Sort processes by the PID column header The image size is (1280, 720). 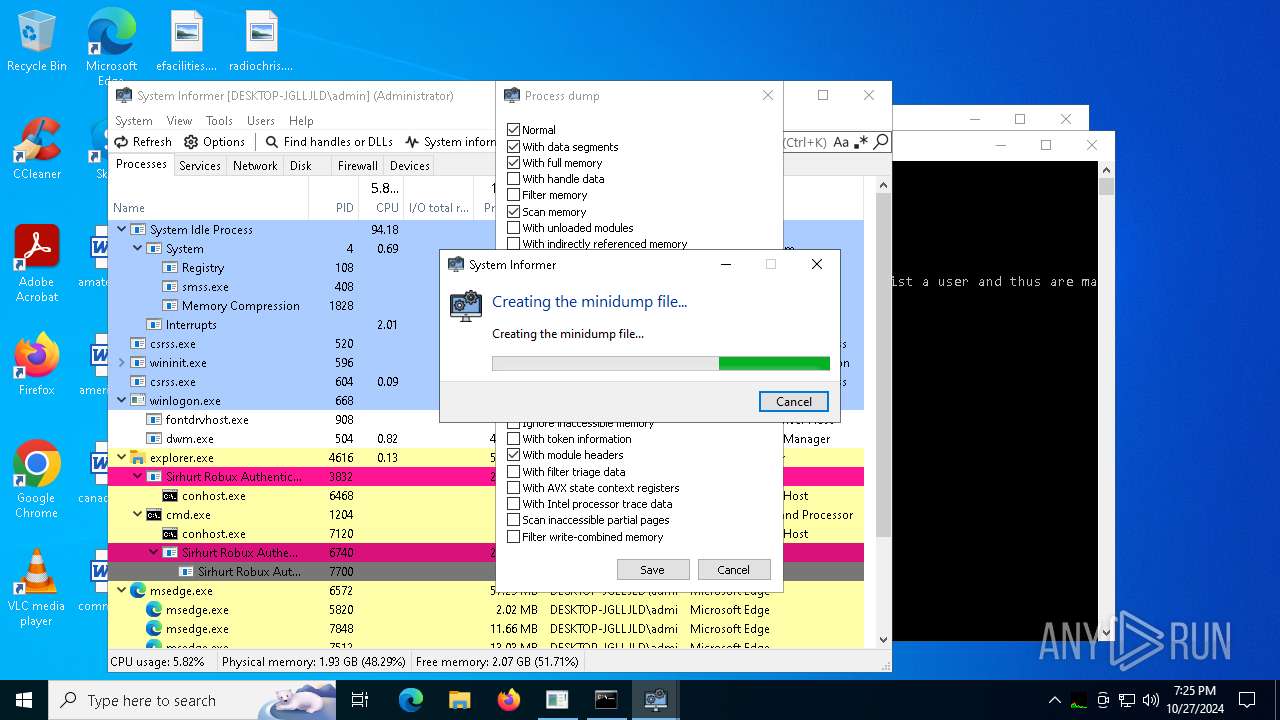(345, 208)
